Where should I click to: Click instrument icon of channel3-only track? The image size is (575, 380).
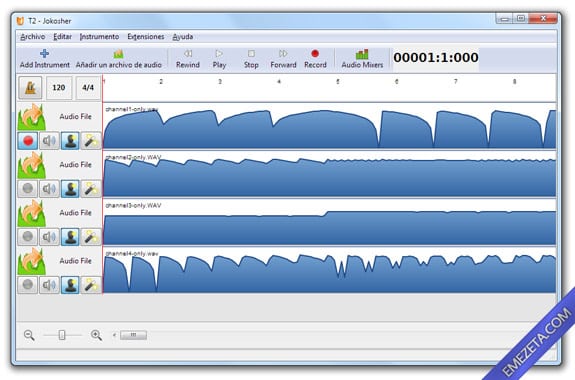tap(32, 213)
